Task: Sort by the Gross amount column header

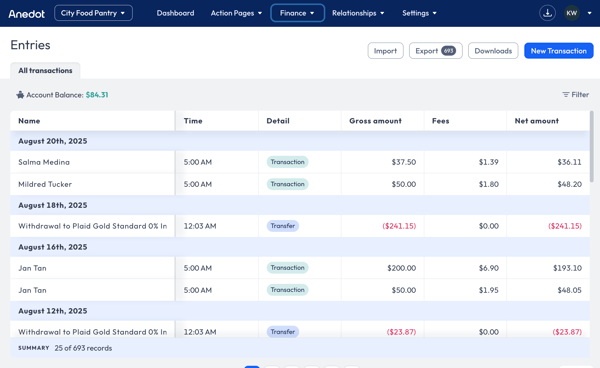Action: pyautogui.click(x=375, y=121)
